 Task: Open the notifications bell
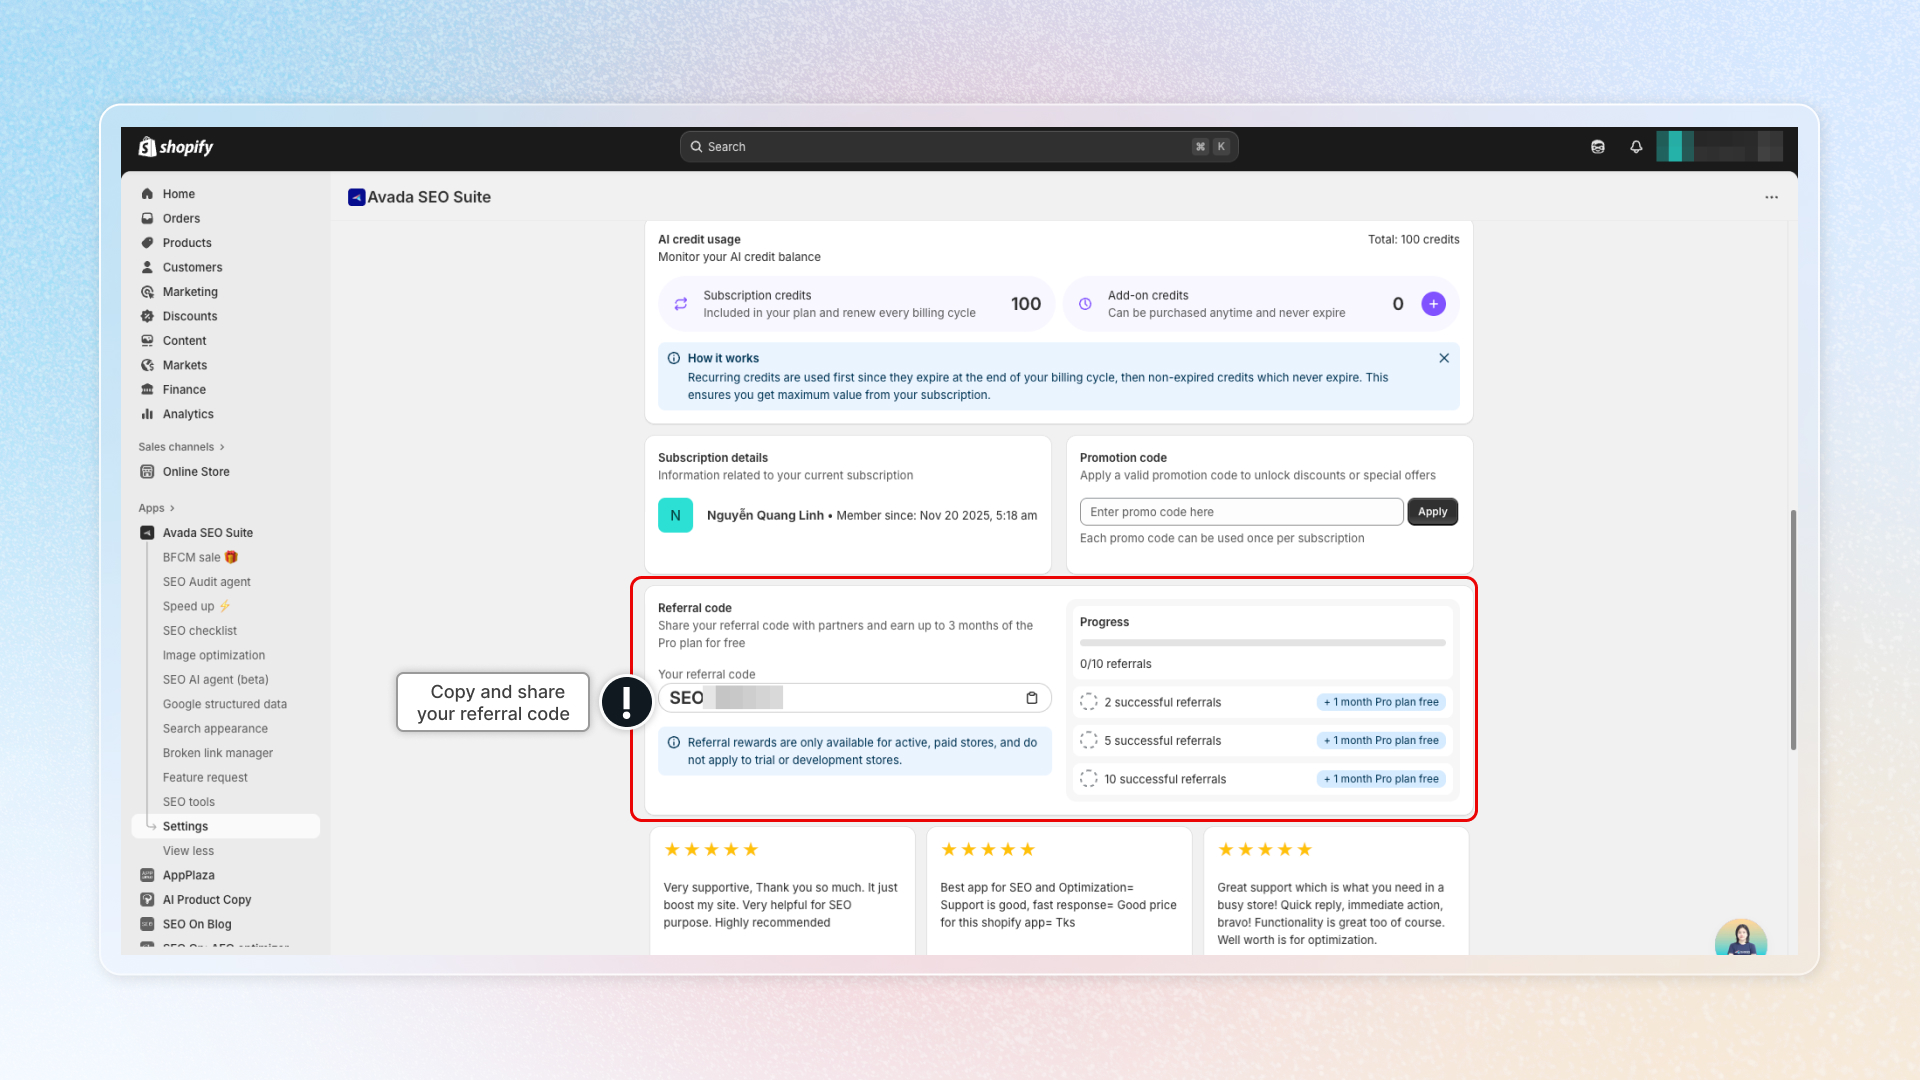coord(1636,147)
